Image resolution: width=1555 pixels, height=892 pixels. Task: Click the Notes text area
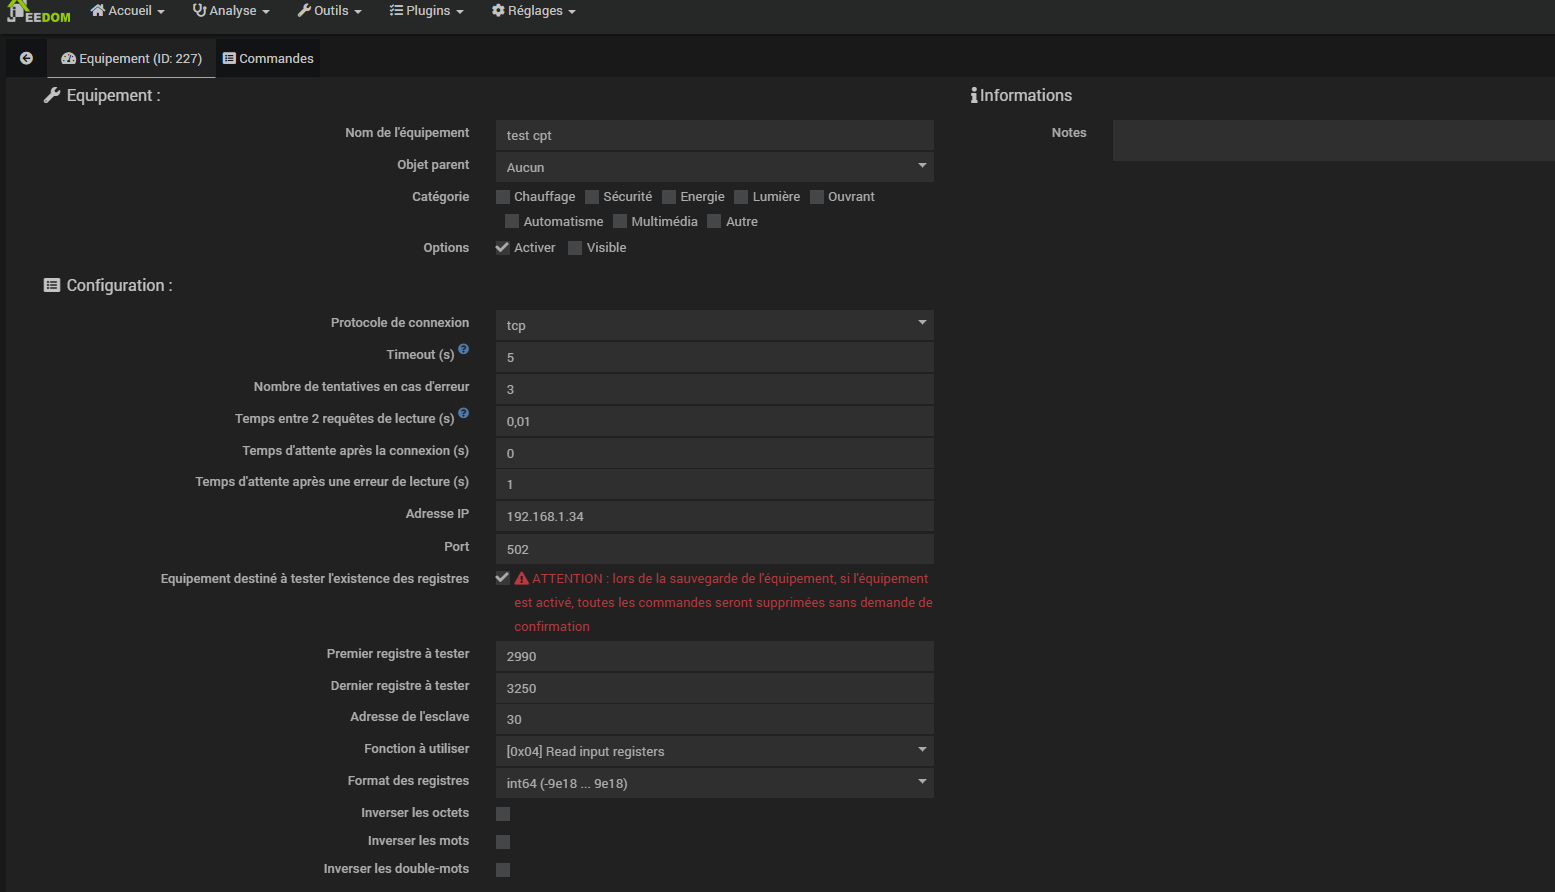point(1333,140)
